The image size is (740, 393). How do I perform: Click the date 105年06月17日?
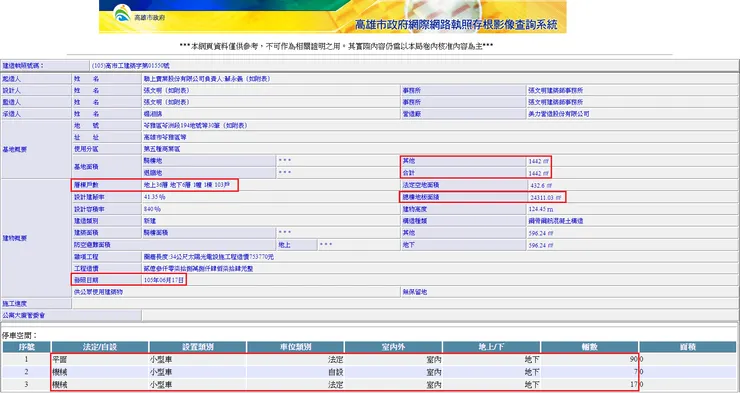click(163, 280)
